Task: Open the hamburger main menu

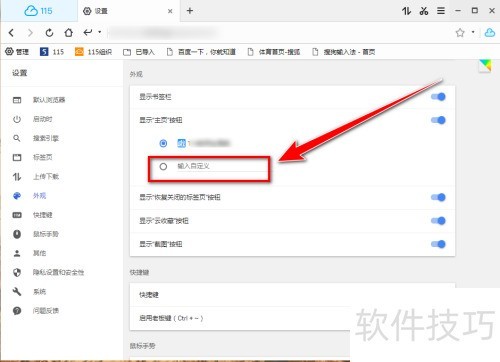Action: tap(441, 11)
